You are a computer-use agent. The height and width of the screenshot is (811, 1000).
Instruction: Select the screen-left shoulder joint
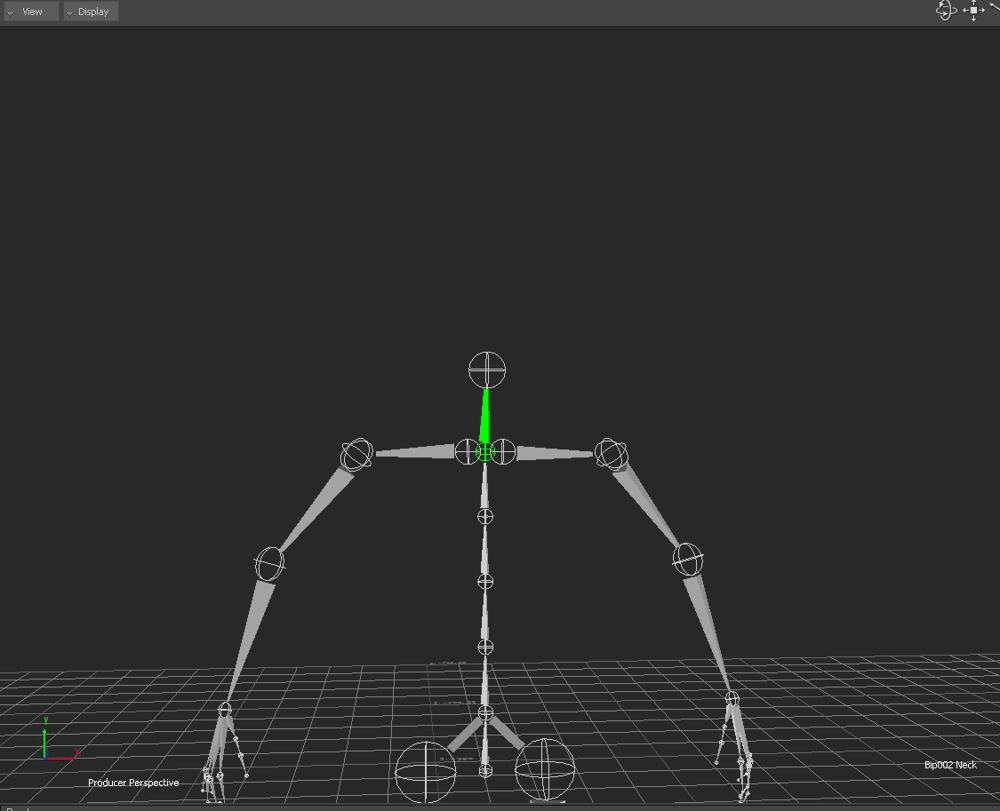tap(357, 455)
